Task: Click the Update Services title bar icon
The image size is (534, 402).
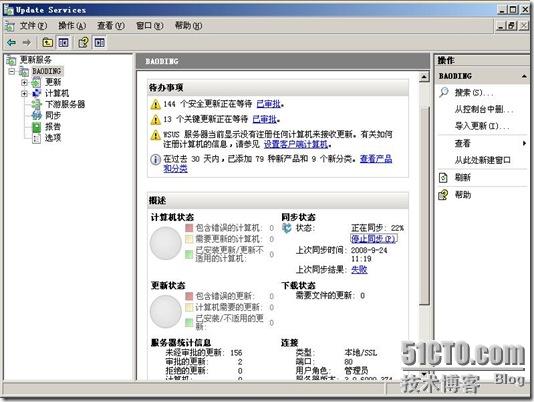Action: click(x=9, y=10)
